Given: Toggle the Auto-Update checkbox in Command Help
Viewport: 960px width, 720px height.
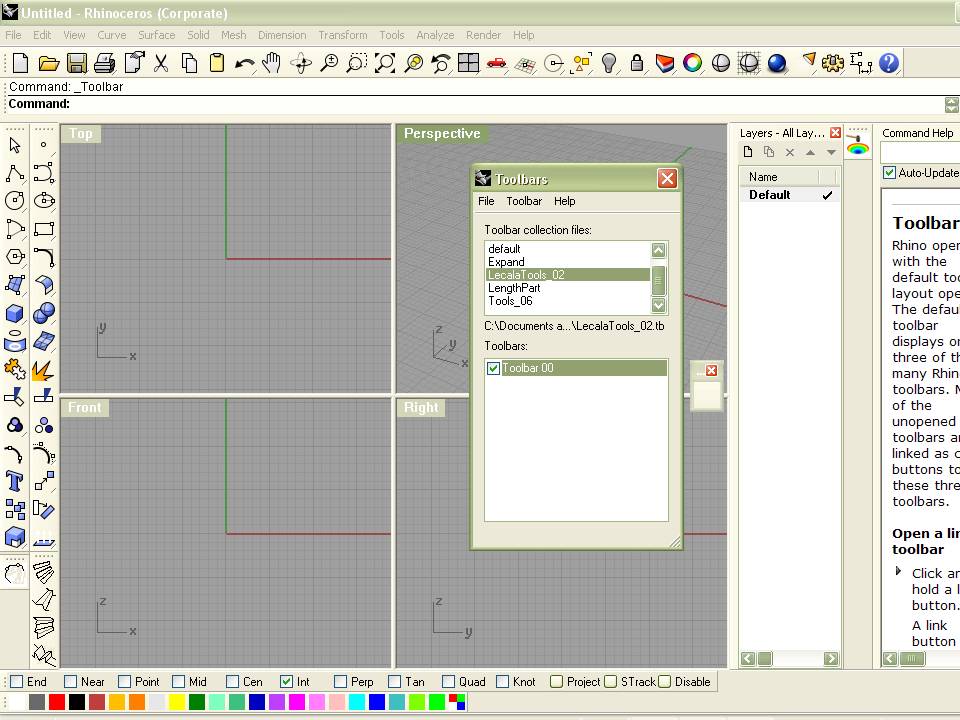Looking at the screenshot, I should (889, 173).
